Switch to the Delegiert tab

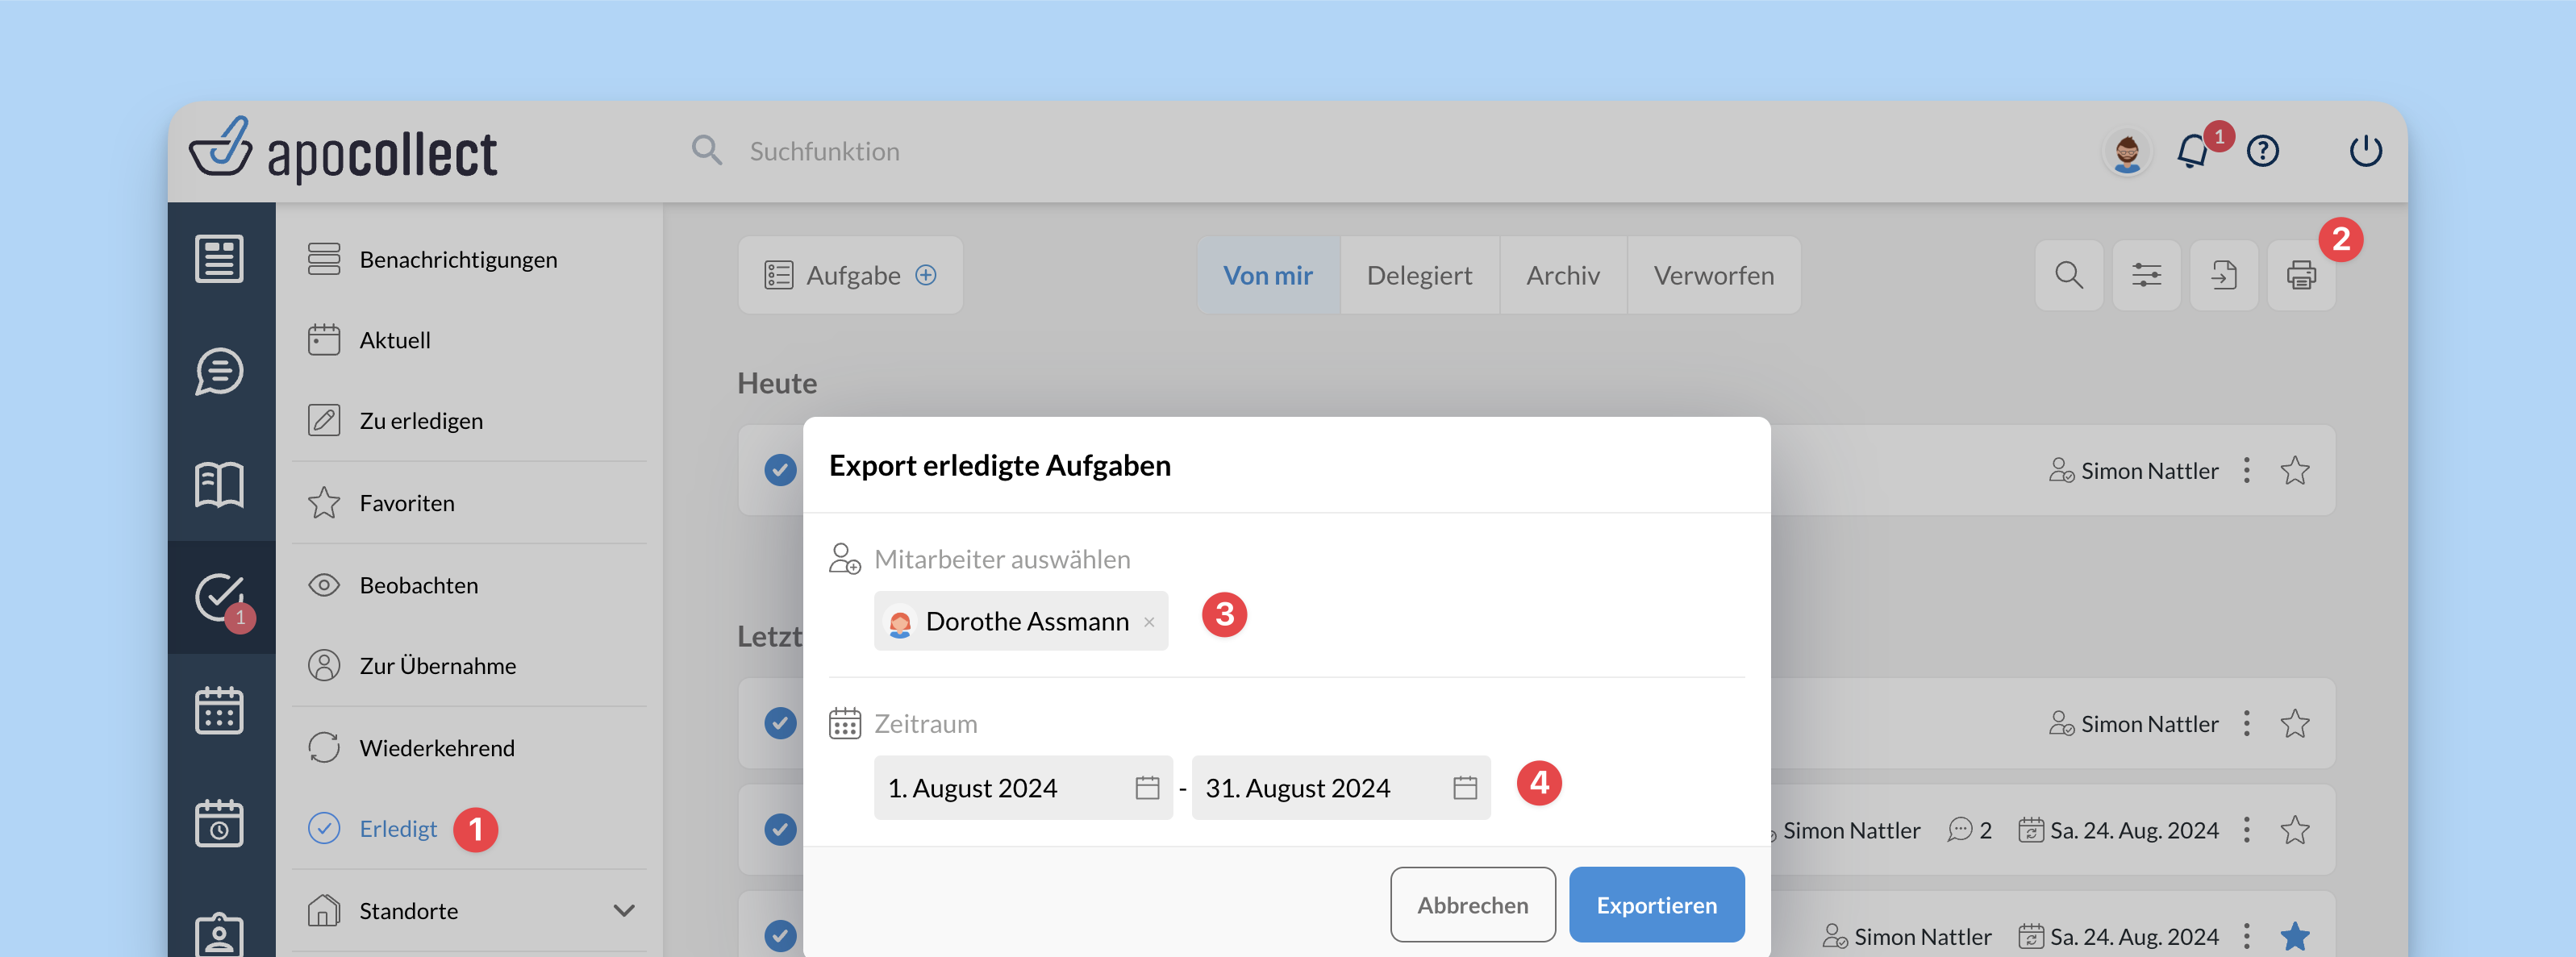[1419, 275]
